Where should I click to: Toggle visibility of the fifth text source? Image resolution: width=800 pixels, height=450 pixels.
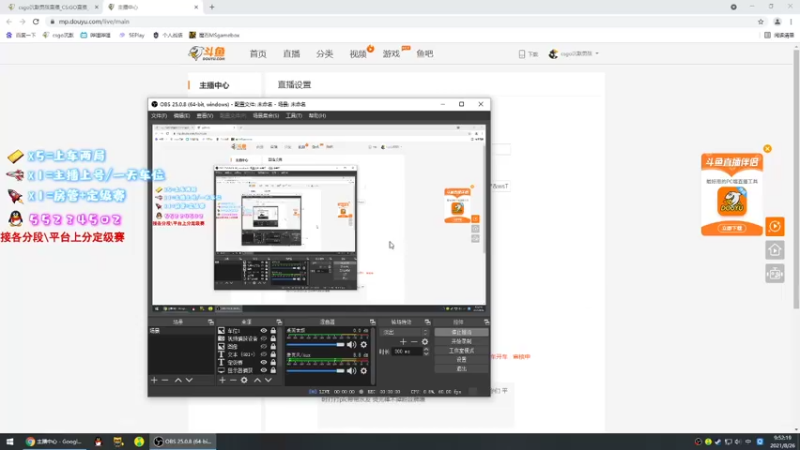(264, 362)
